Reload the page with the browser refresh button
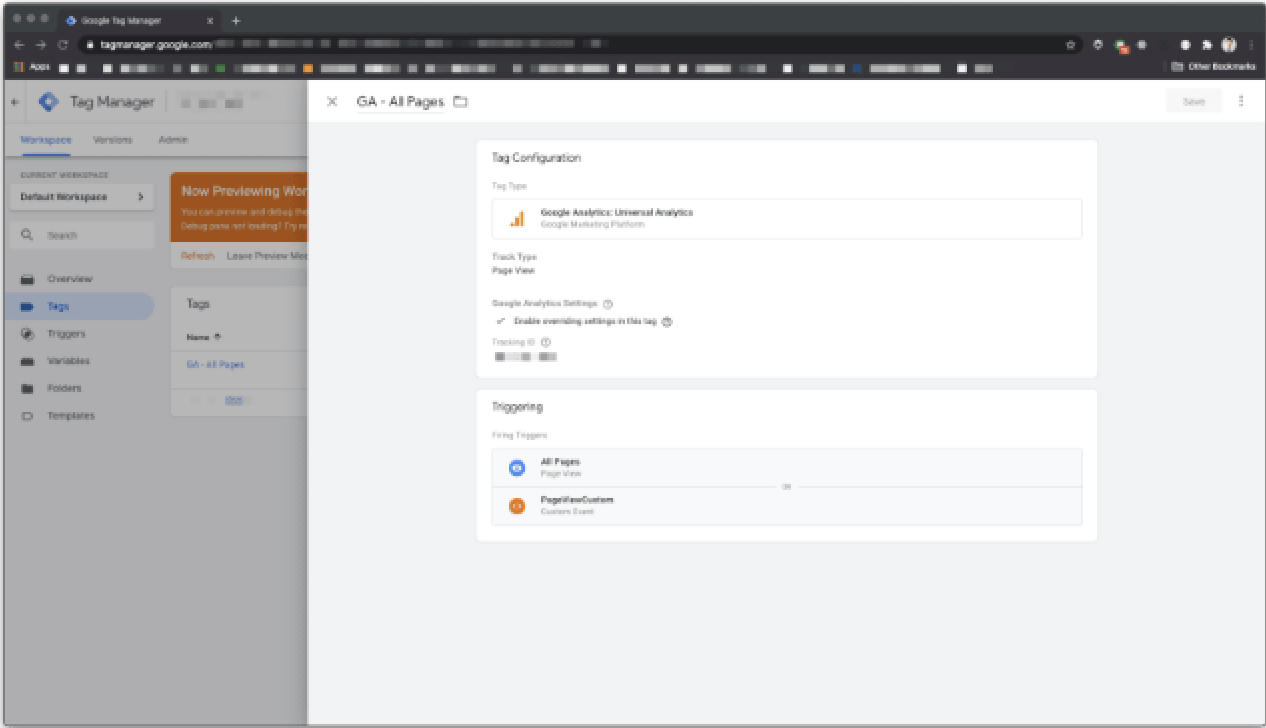The height and width of the screenshot is (728, 1266). coord(63,45)
